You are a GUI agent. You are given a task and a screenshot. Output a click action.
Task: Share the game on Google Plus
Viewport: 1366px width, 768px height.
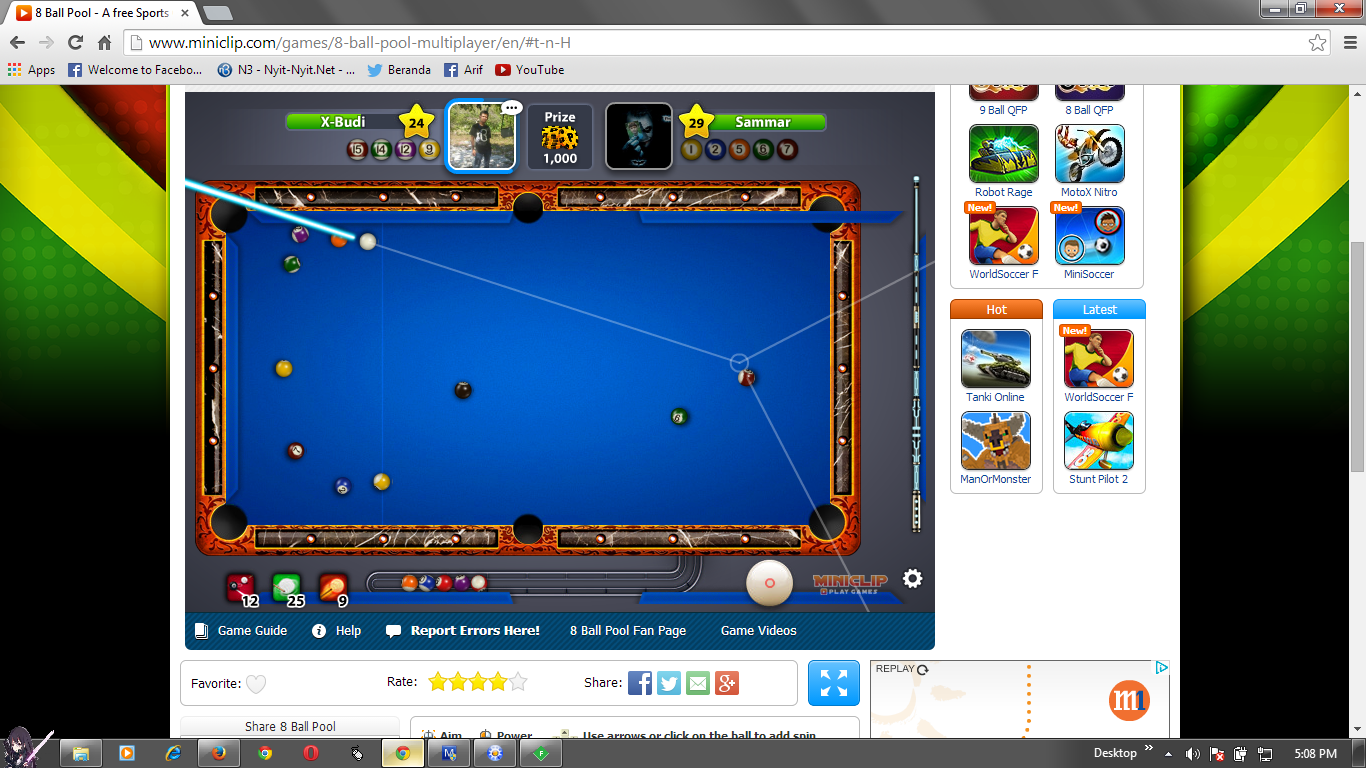(727, 683)
